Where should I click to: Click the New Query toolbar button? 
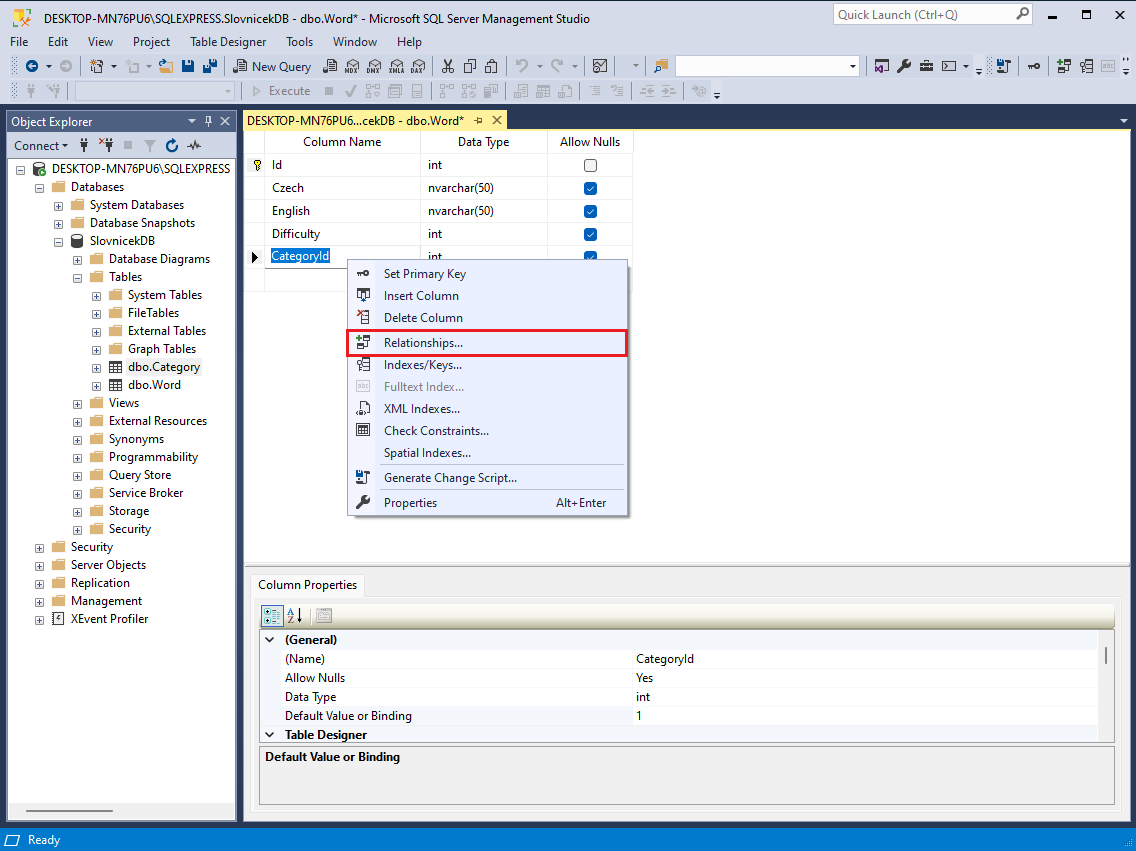272,66
